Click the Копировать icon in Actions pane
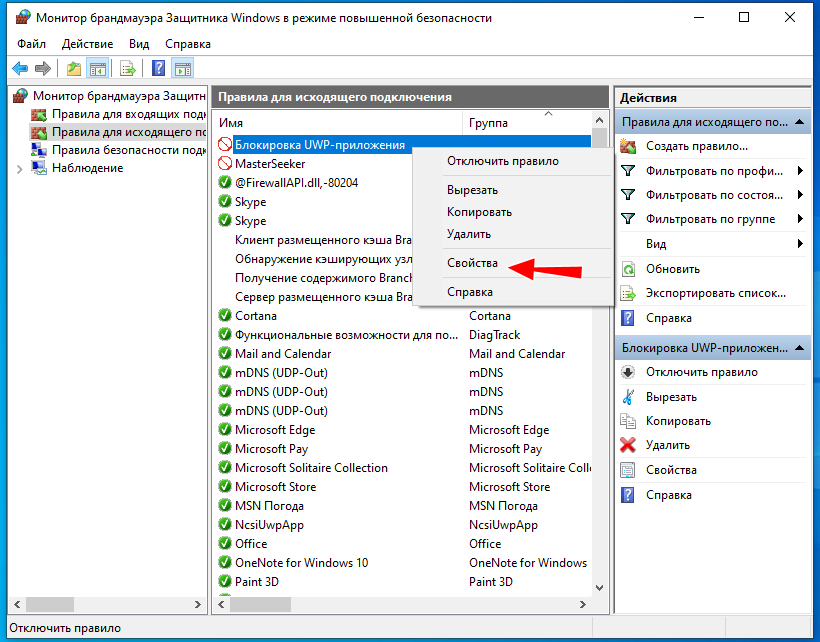This screenshot has width=820, height=642. pos(628,421)
